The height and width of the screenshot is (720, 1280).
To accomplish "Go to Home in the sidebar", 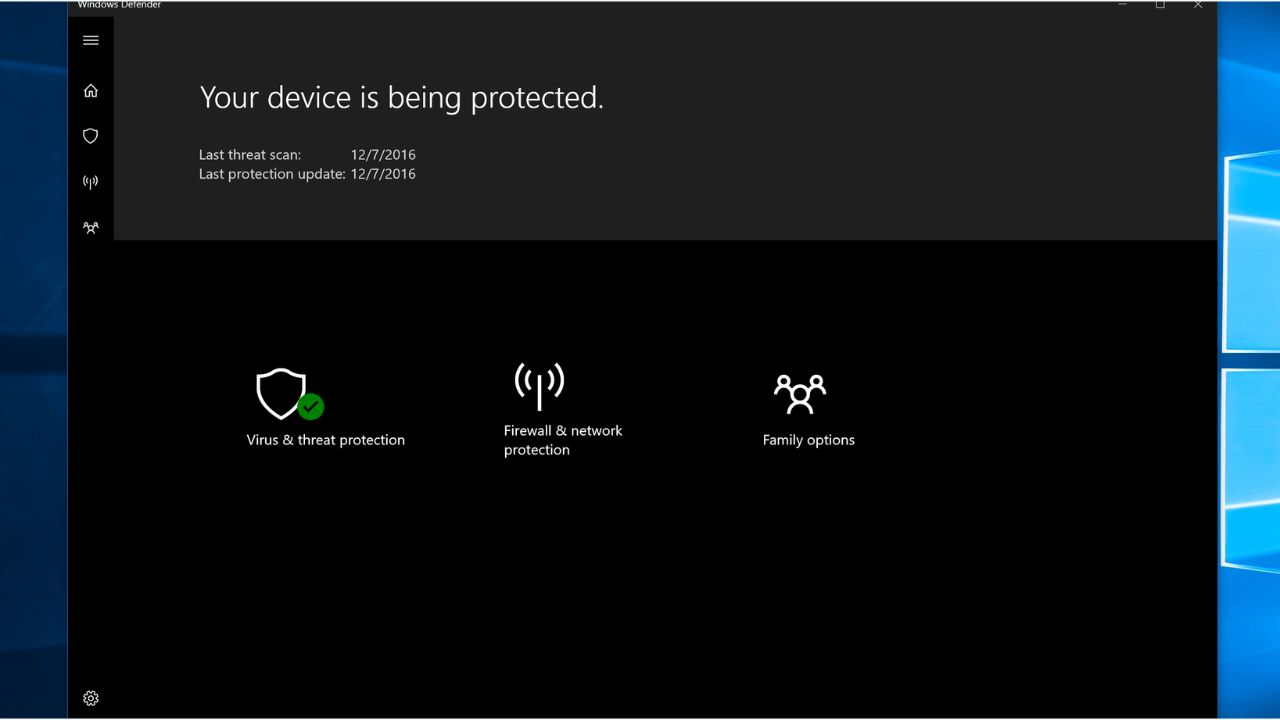I will point(91,91).
